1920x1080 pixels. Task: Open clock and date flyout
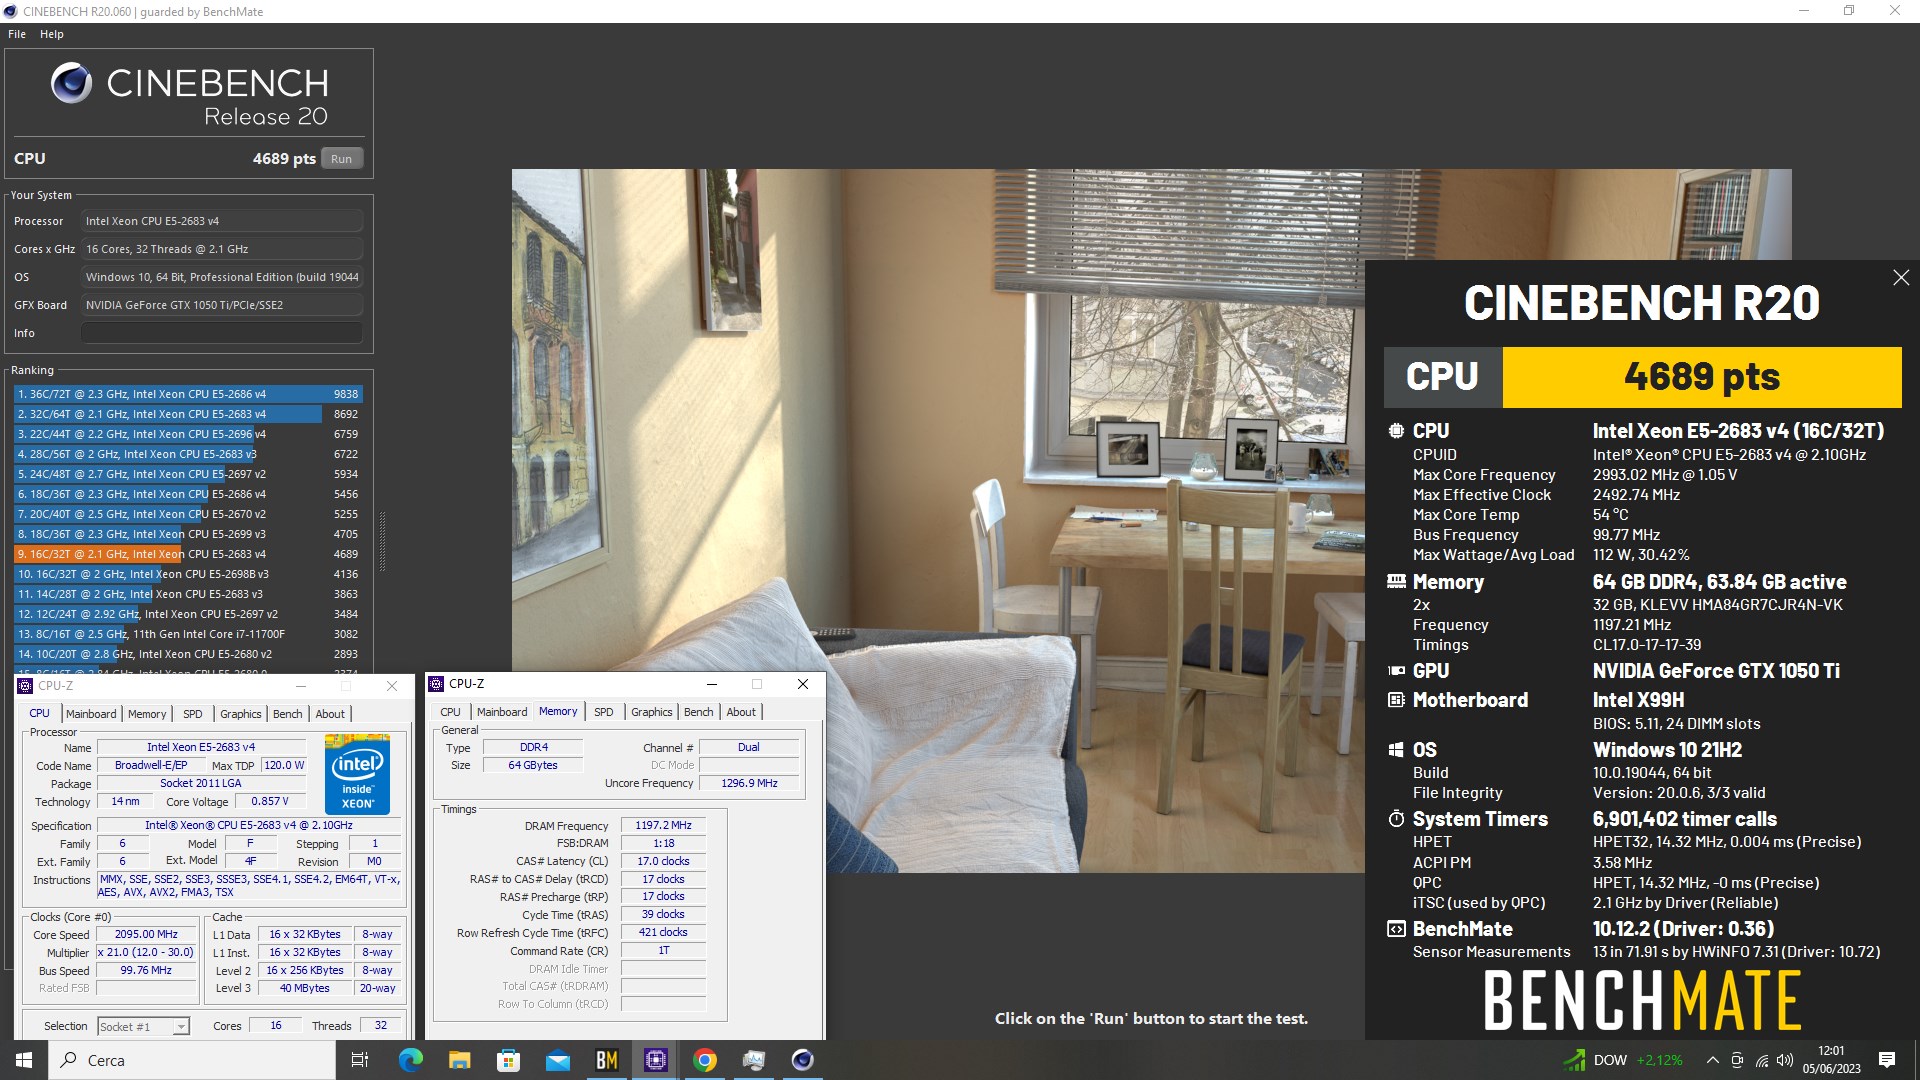click(x=1831, y=1060)
